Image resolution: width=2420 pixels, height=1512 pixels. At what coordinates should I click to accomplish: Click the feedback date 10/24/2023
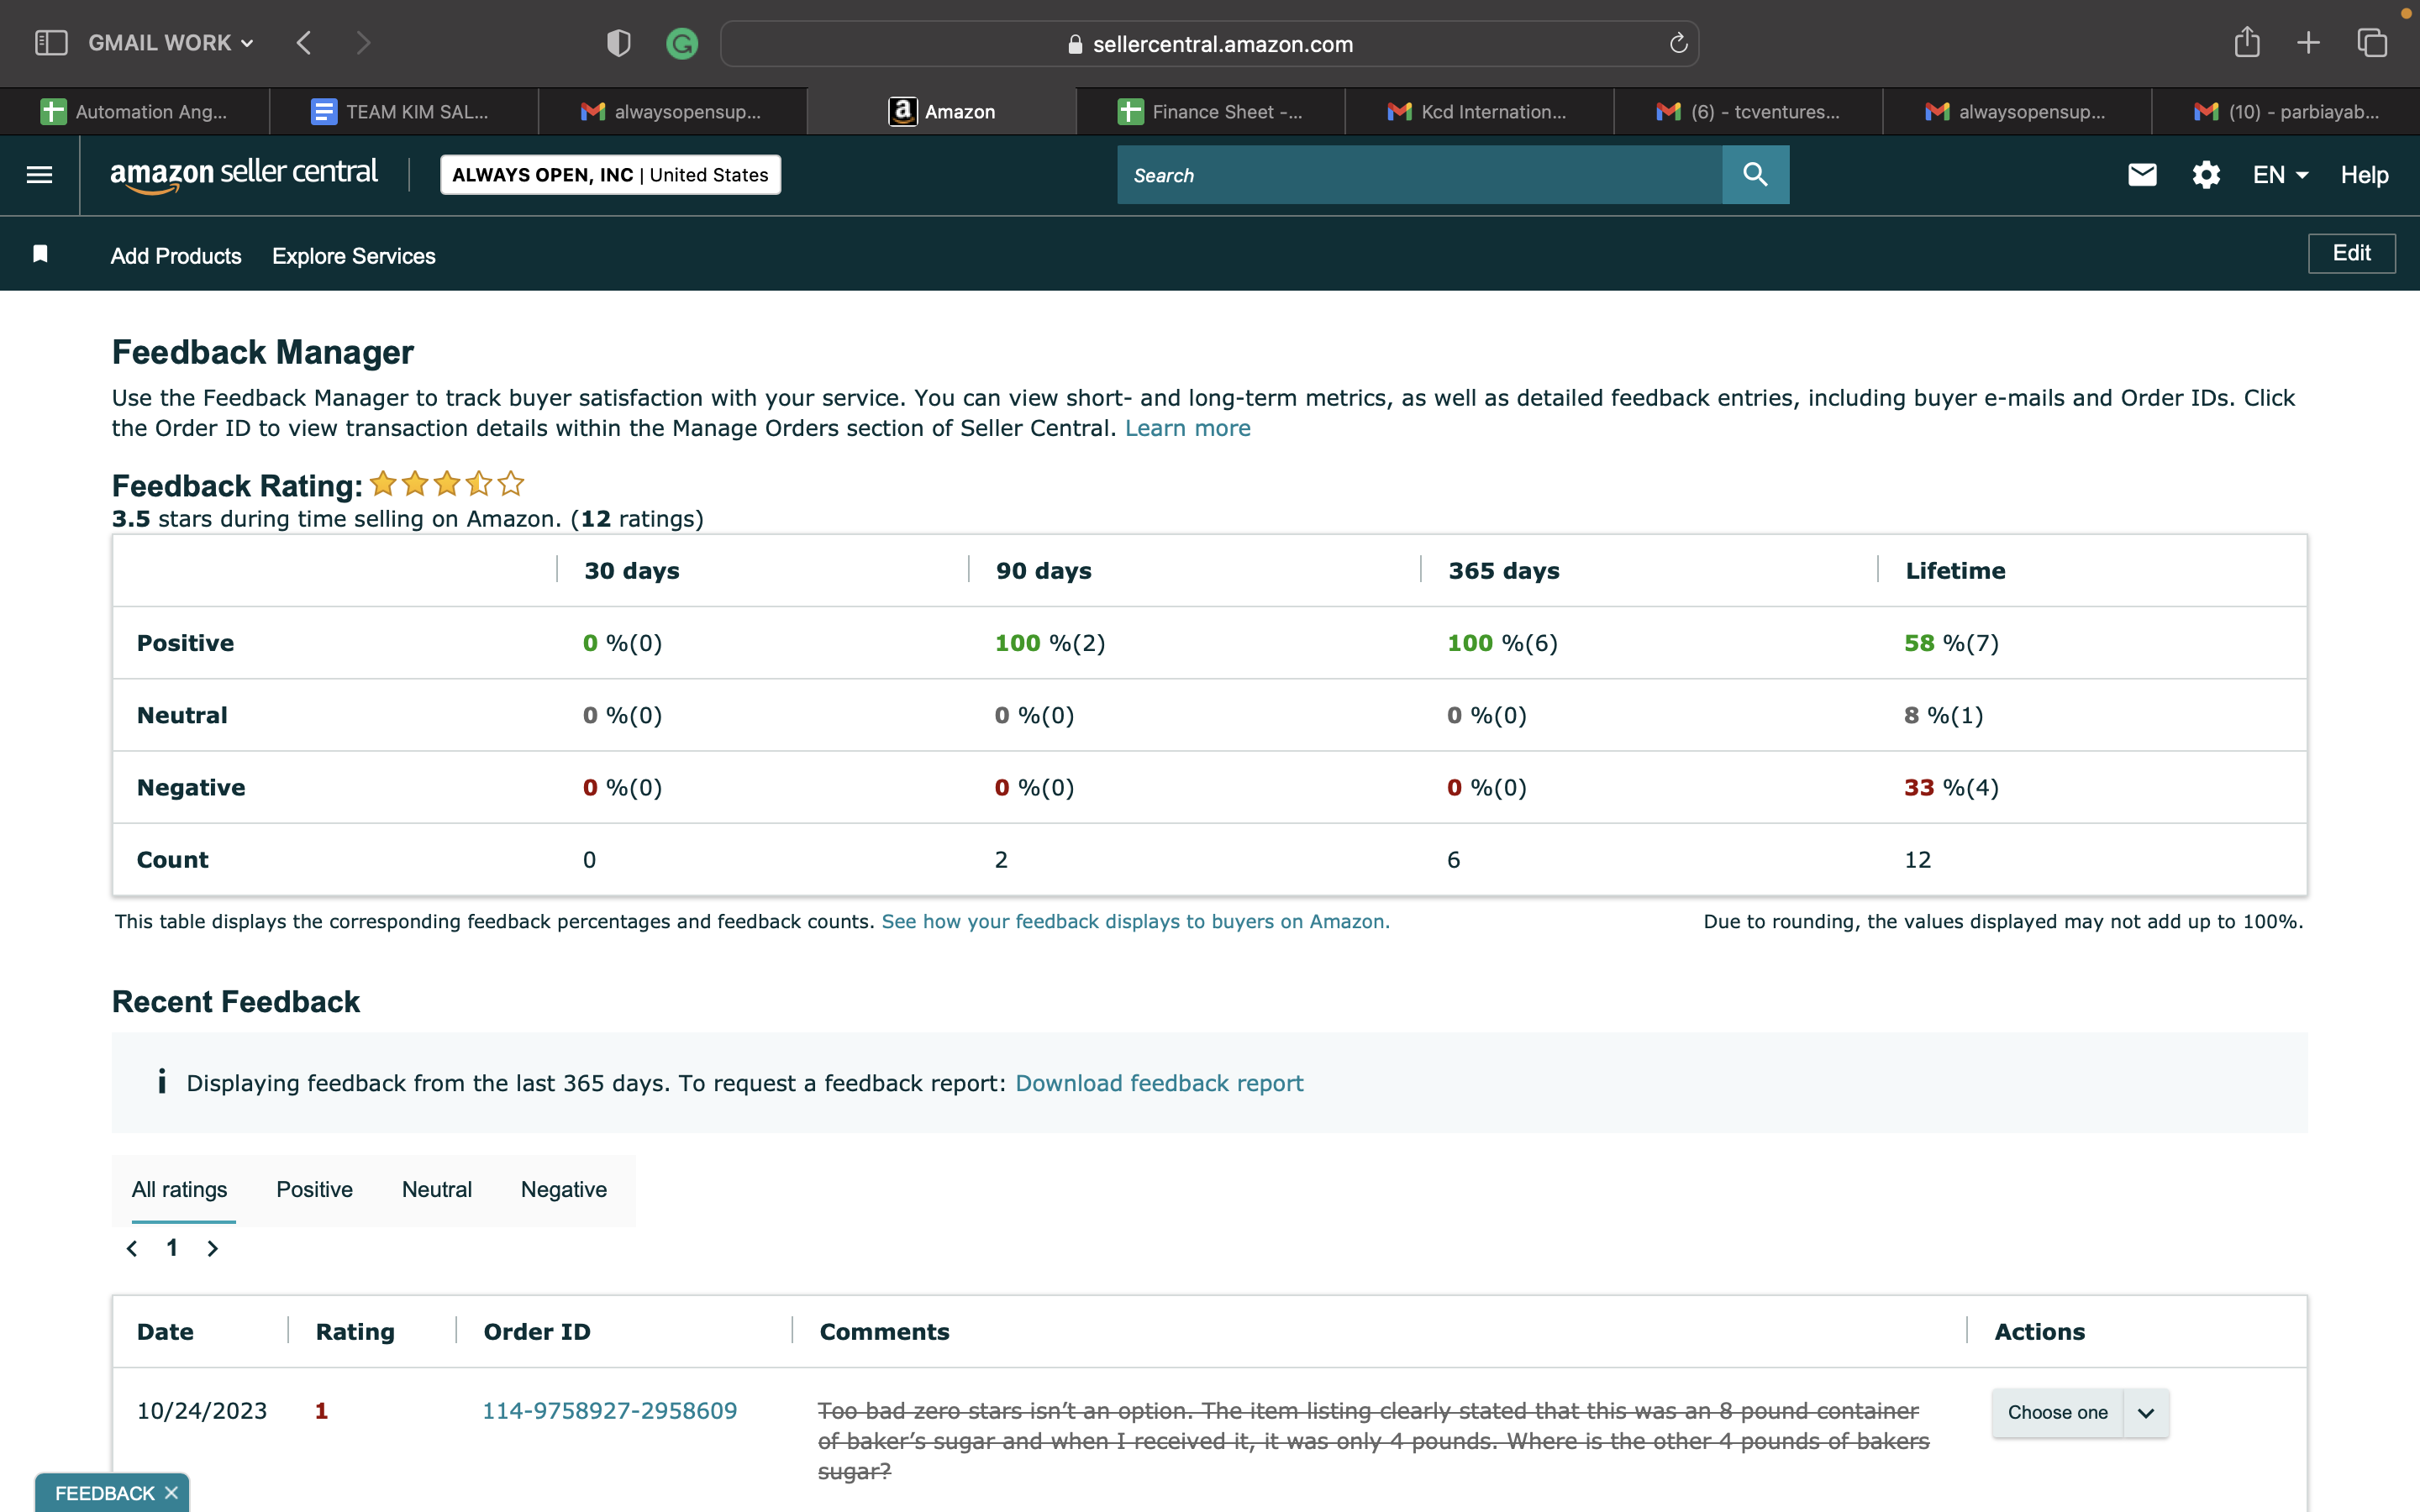click(x=202, y=1410)
